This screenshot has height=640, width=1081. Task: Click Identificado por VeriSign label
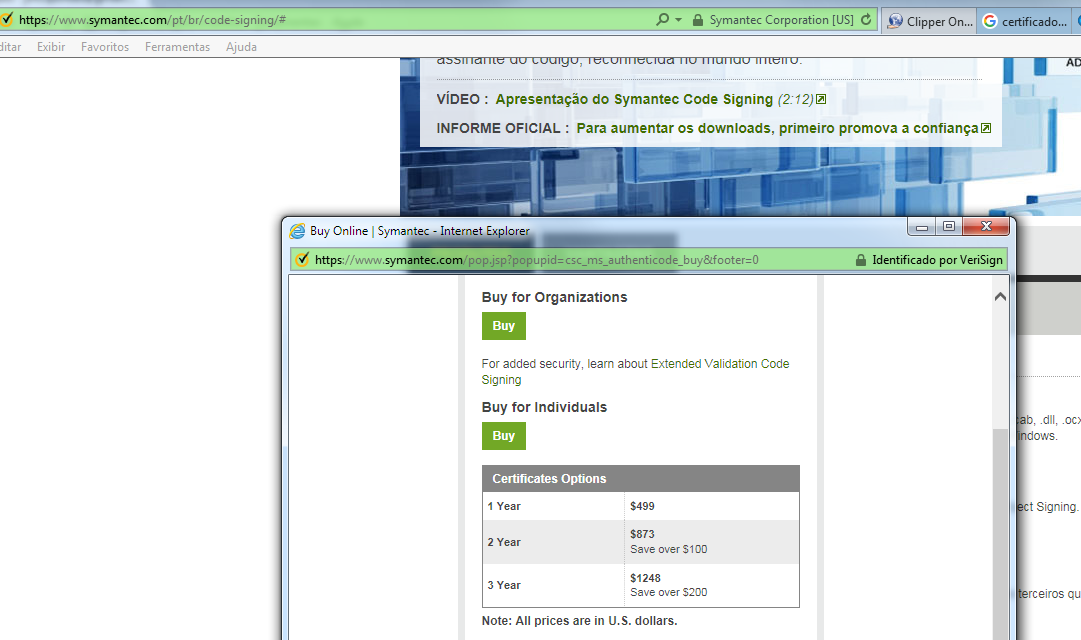(x=937, y=260)
